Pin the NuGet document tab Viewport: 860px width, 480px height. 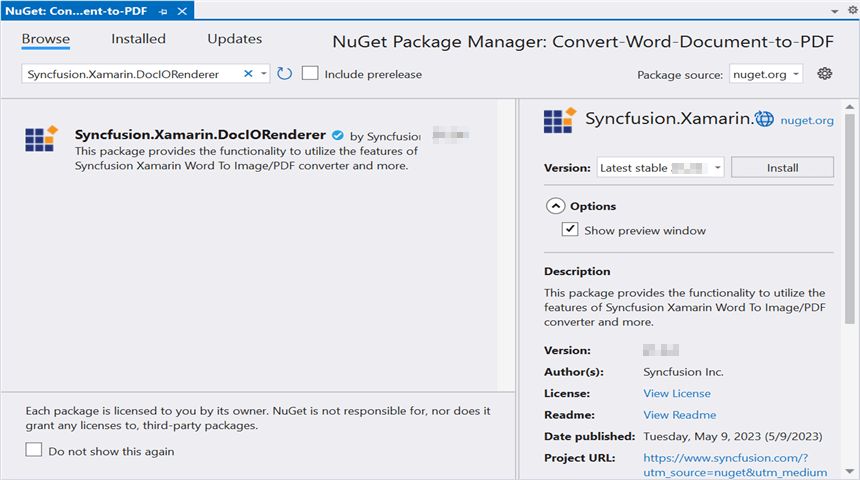[163, 12]
